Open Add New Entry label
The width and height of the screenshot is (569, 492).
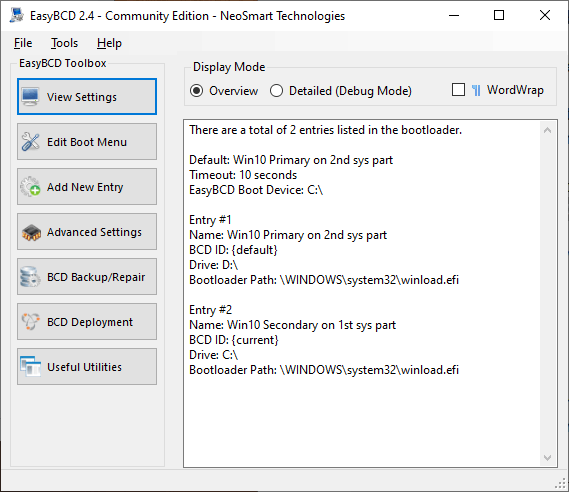(x=85, y=187)
